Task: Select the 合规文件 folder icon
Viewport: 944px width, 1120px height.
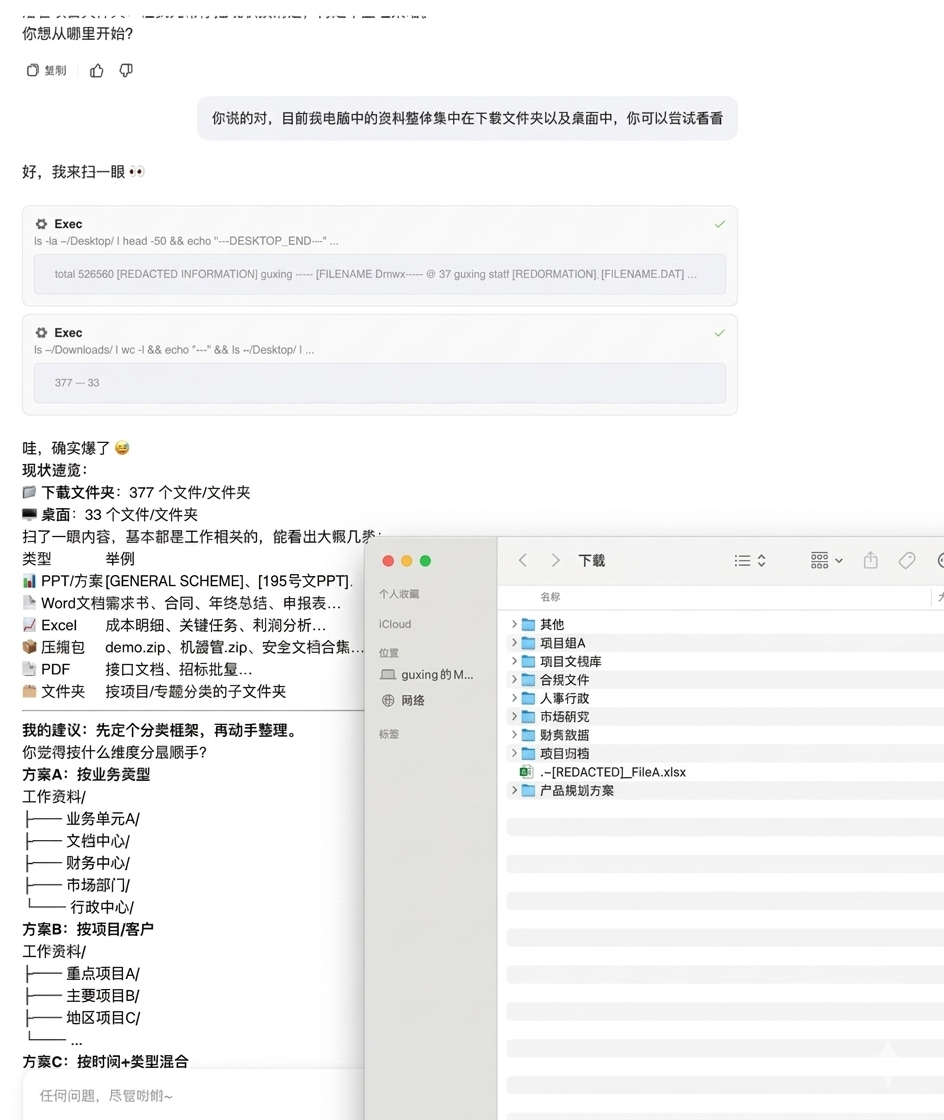Action: pyautogui.click(x=528, y=680)
